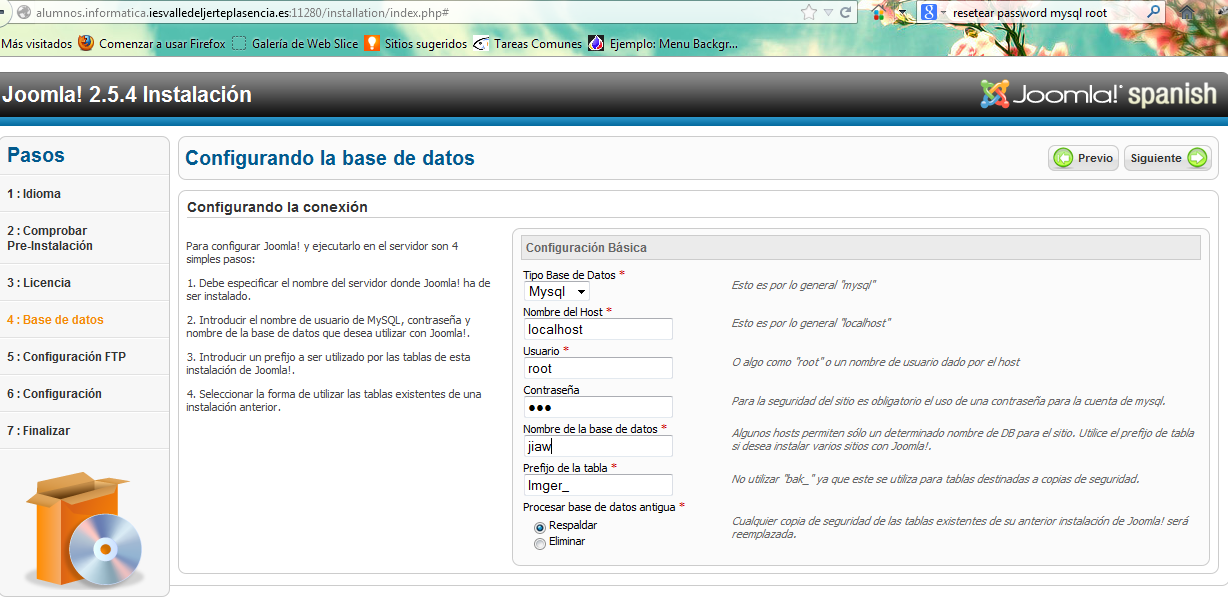Focus the Contraseña password field

click(598, 407)
